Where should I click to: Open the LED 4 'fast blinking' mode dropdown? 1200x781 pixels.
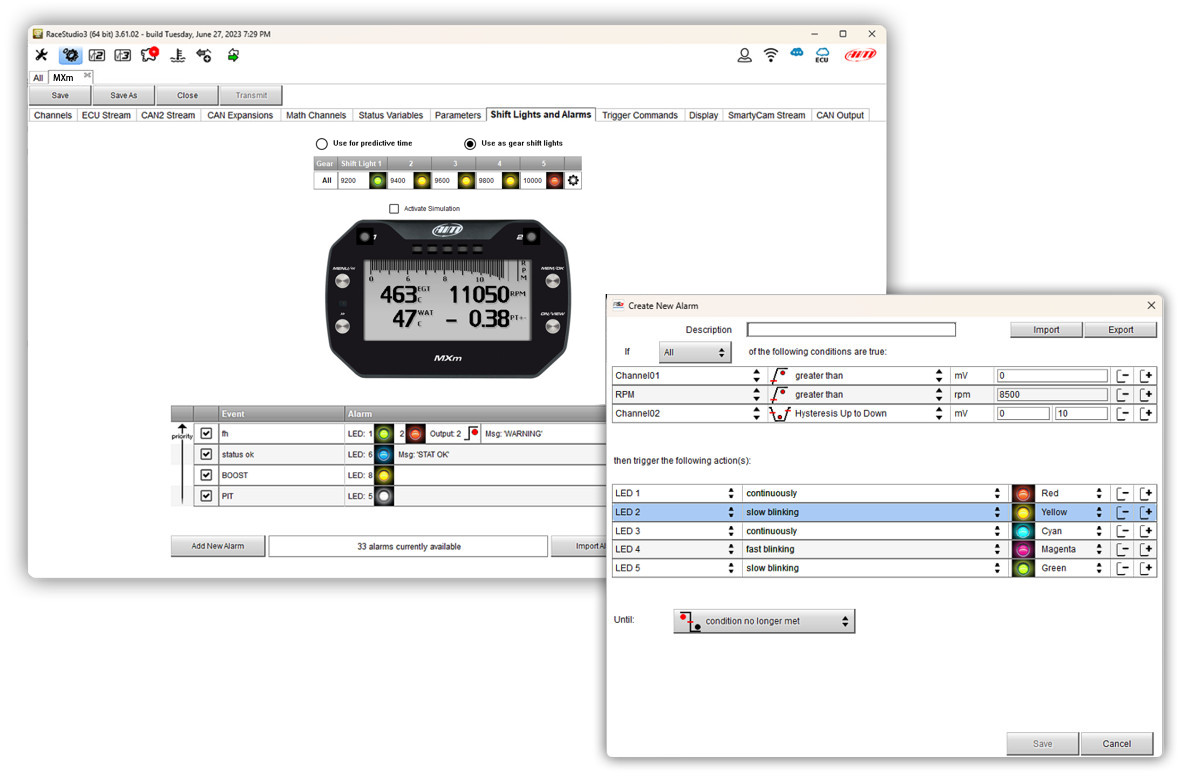(873, 549)
